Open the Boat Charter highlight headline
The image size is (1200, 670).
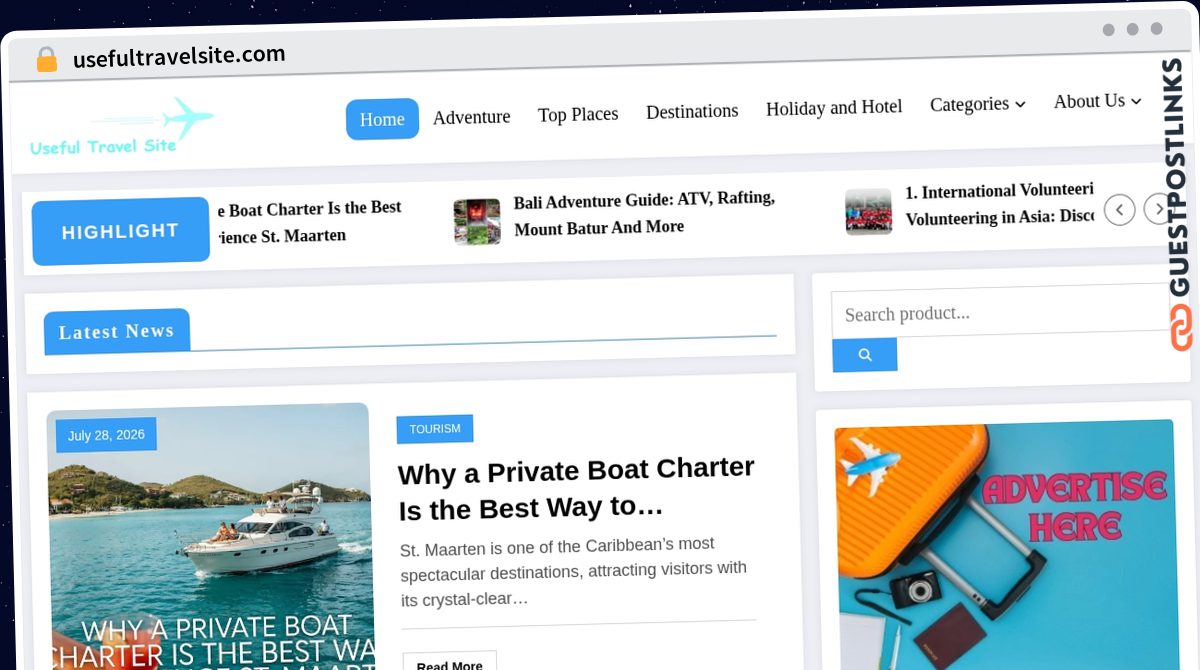click(309, 222)
